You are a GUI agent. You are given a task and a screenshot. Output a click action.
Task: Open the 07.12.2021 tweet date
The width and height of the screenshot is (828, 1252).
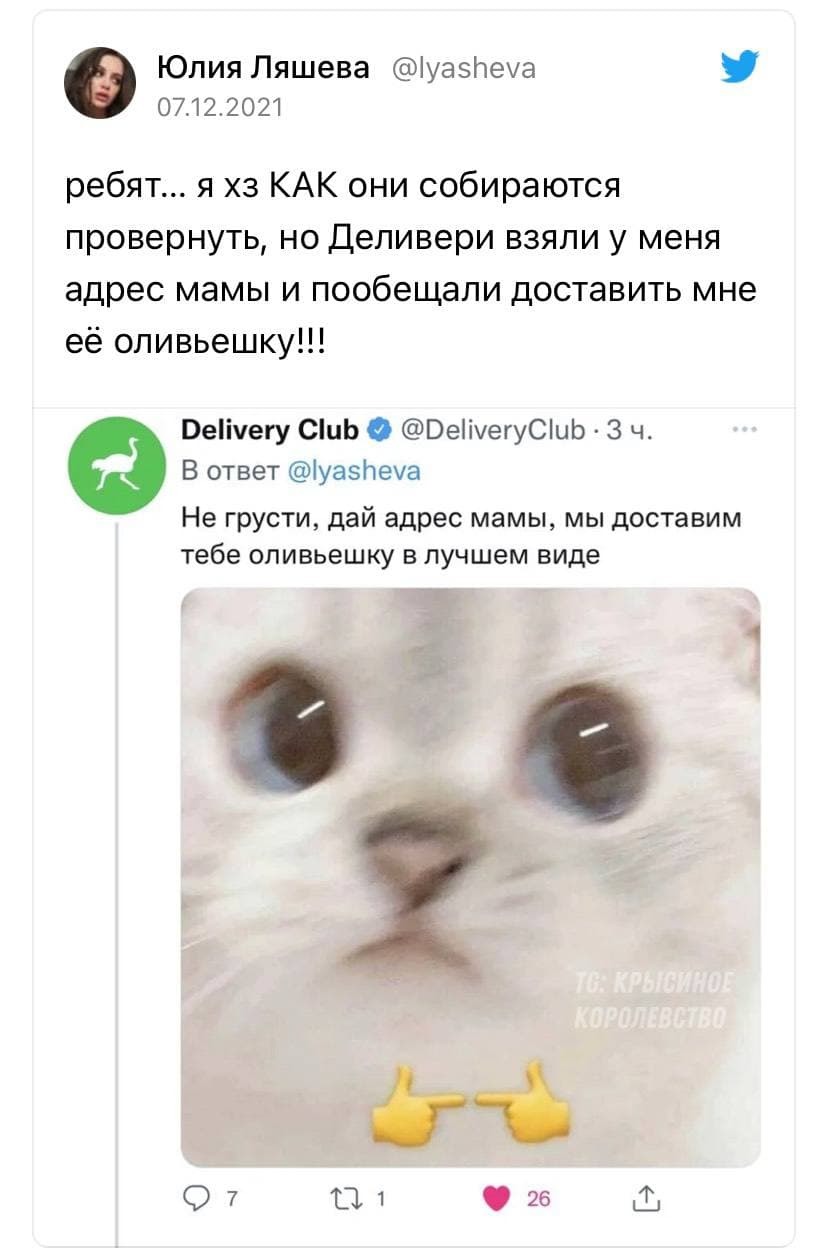pos(220,105)
